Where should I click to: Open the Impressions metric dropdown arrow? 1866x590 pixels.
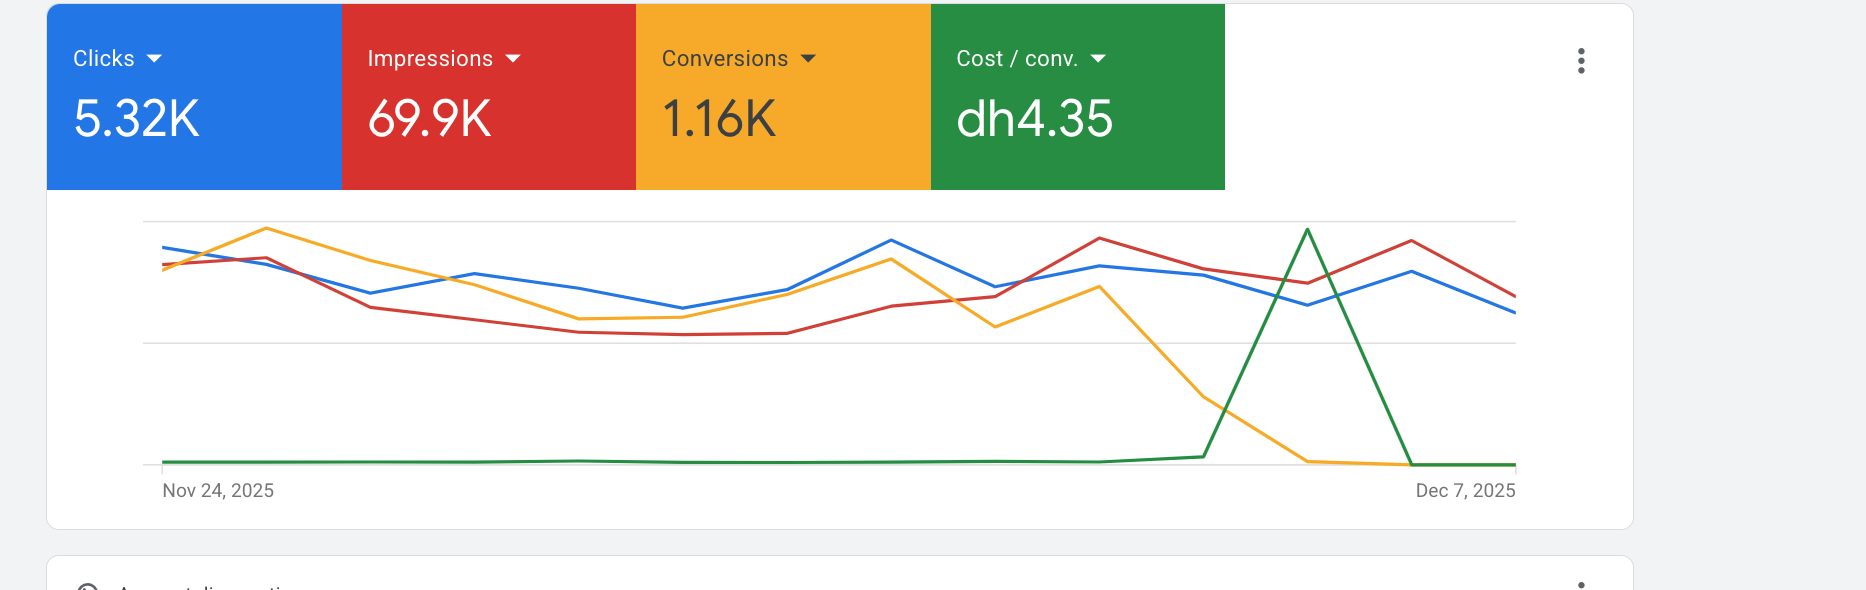pyautogui.click(x=513, y=59)
